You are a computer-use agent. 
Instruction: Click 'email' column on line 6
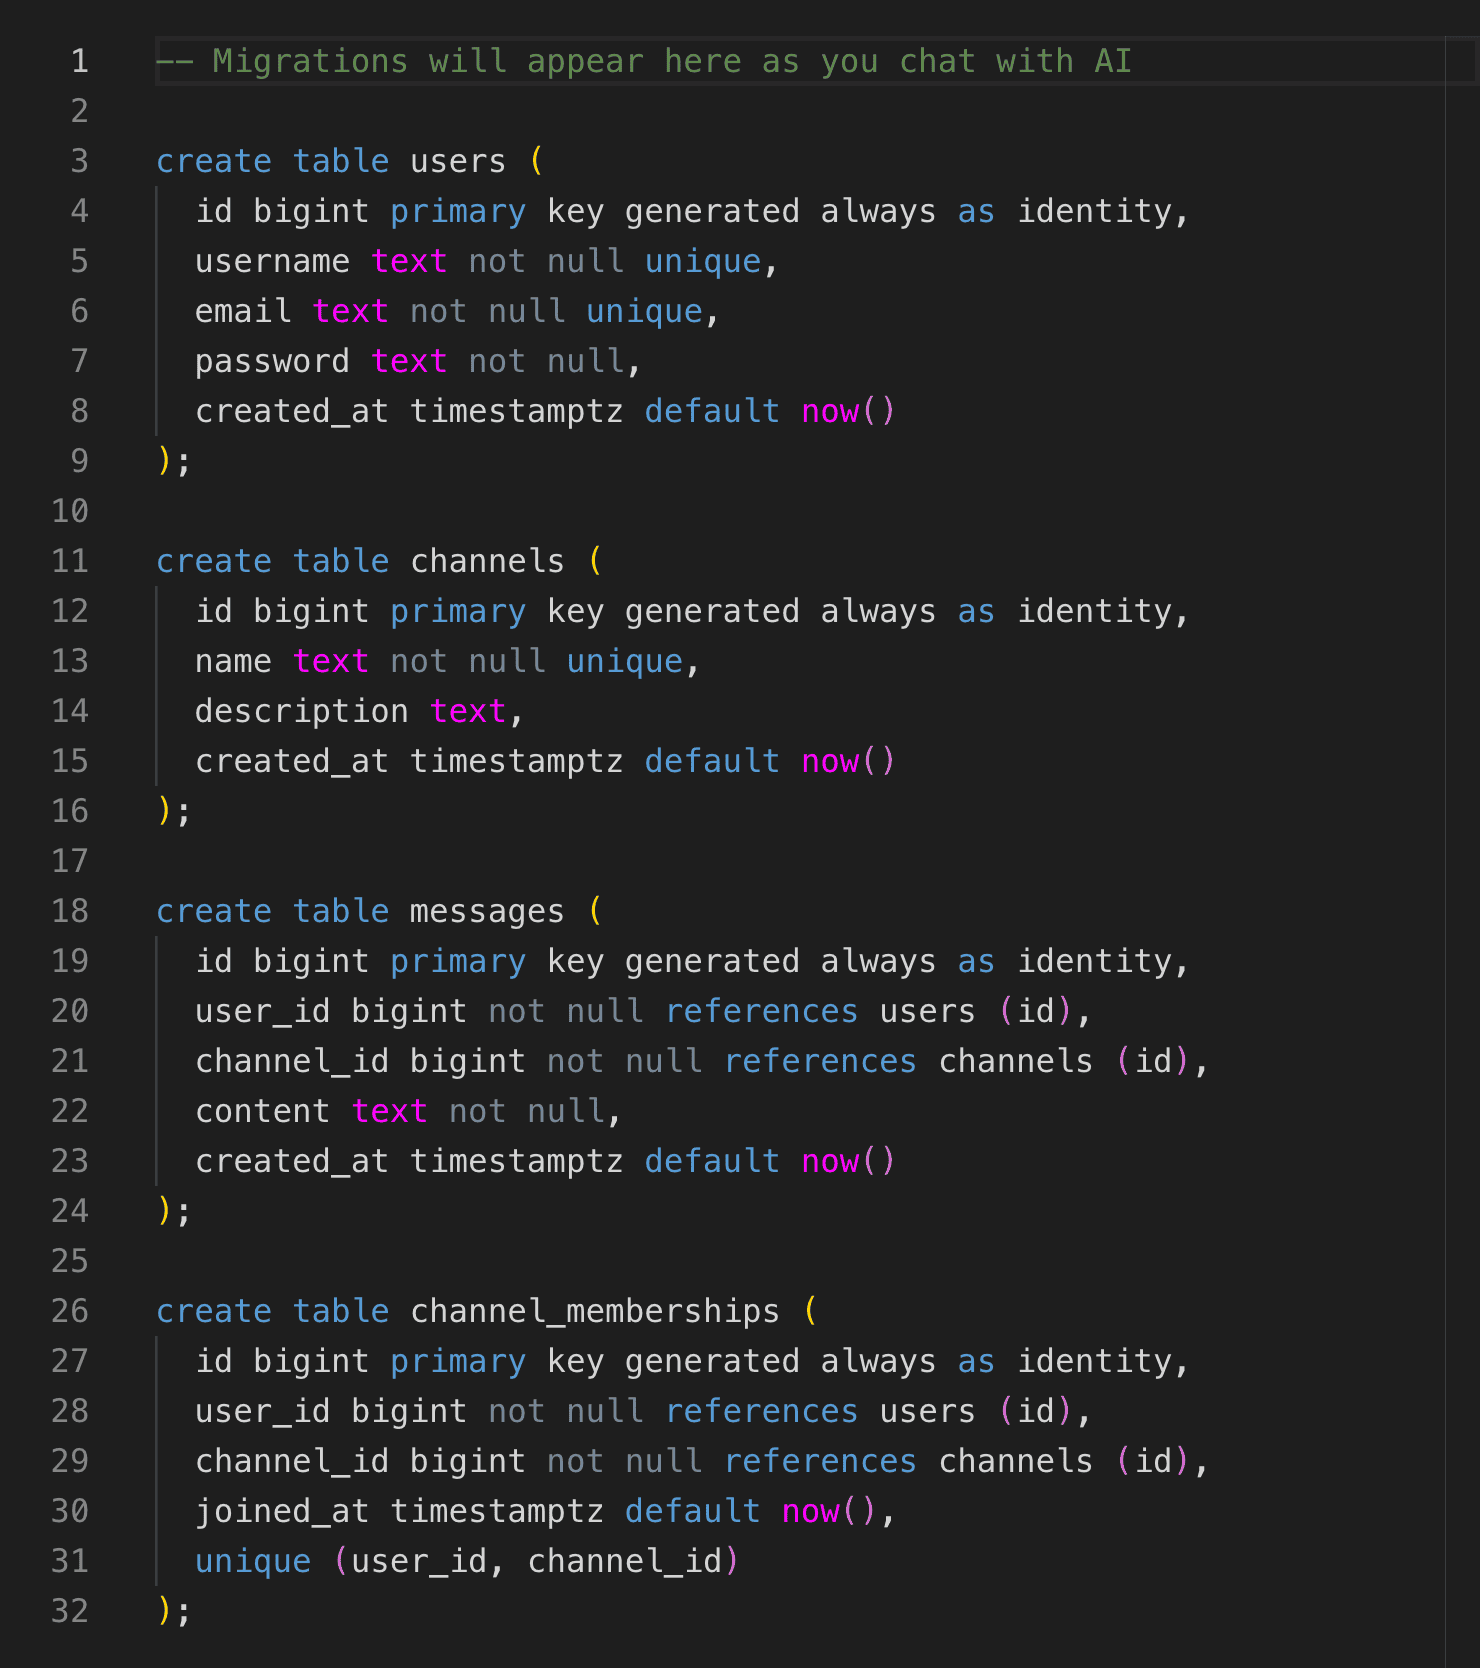pyautogui.click(x=243, y=311)
